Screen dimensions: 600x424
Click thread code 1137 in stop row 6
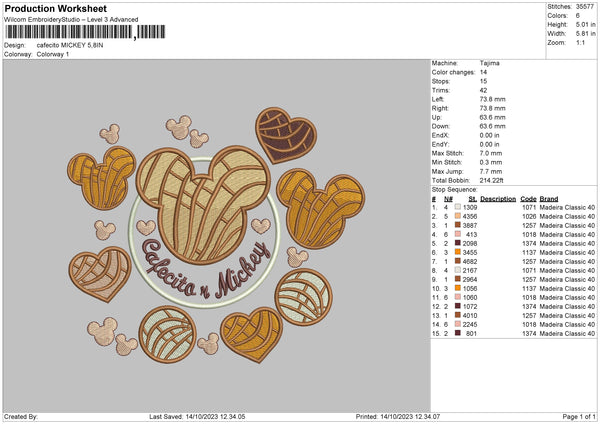click(x=529, y=252)
